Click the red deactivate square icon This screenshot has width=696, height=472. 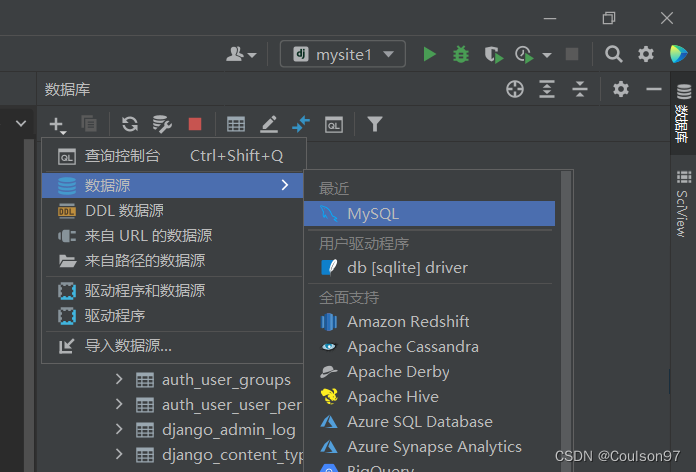click(195, 124)
